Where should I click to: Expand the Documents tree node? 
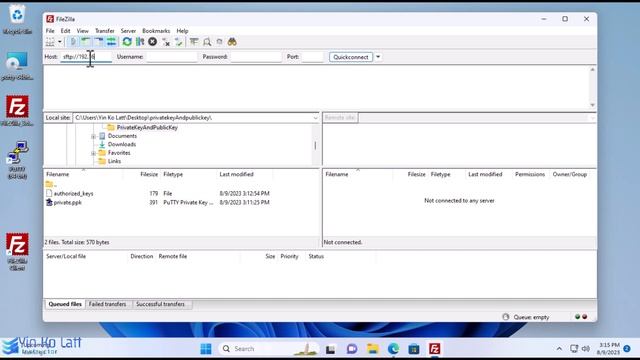pyautogui.click(x=93, y=136)
